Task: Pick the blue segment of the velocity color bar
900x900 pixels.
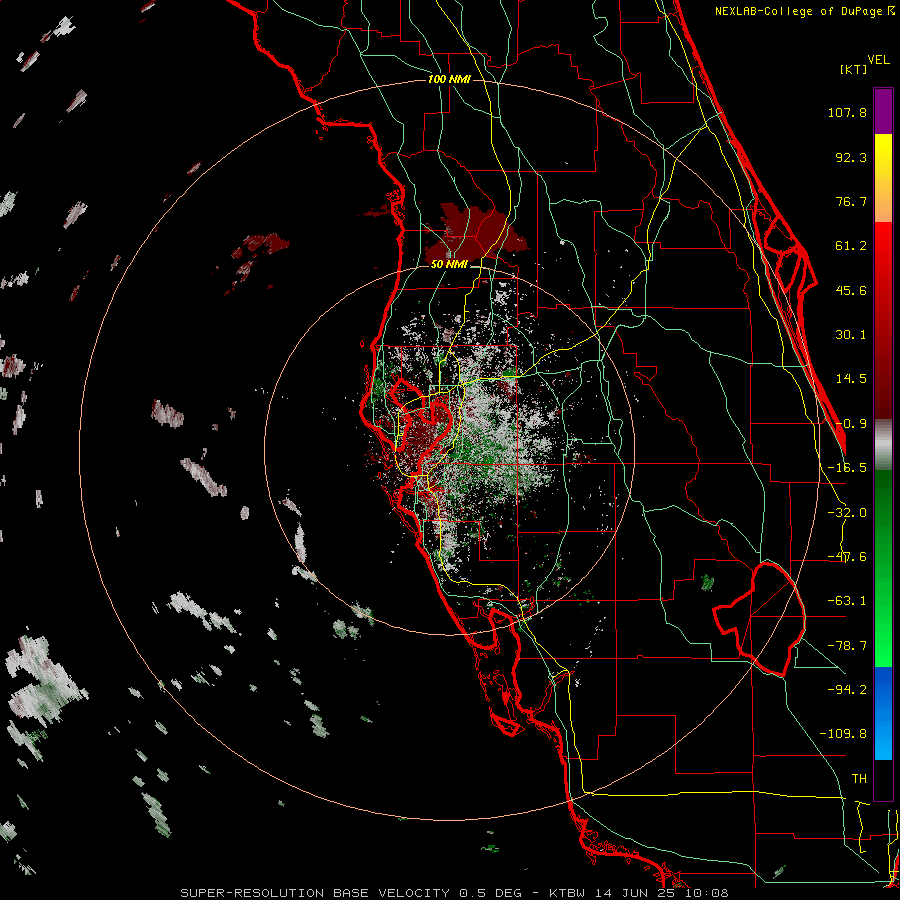Action: coord(883,713)
